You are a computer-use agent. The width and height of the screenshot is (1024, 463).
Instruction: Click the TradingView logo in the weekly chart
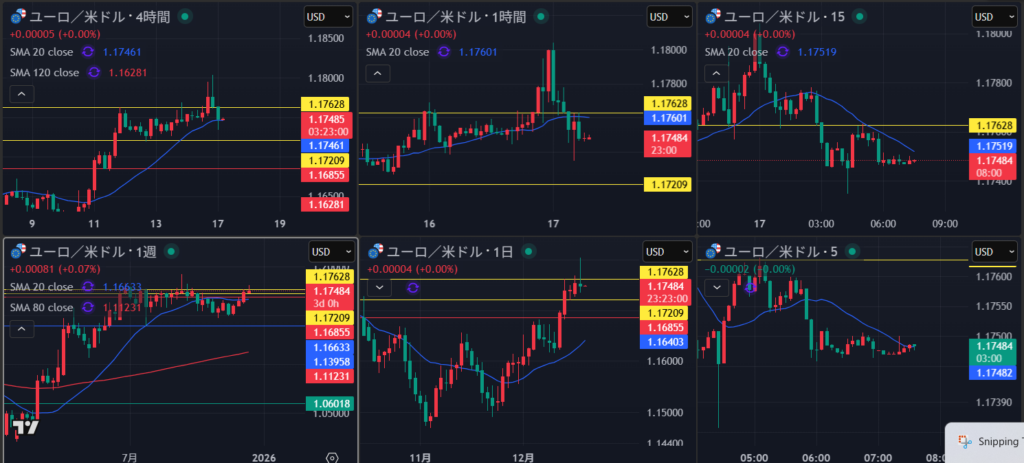pyautogui.click(x=26, y=427)
